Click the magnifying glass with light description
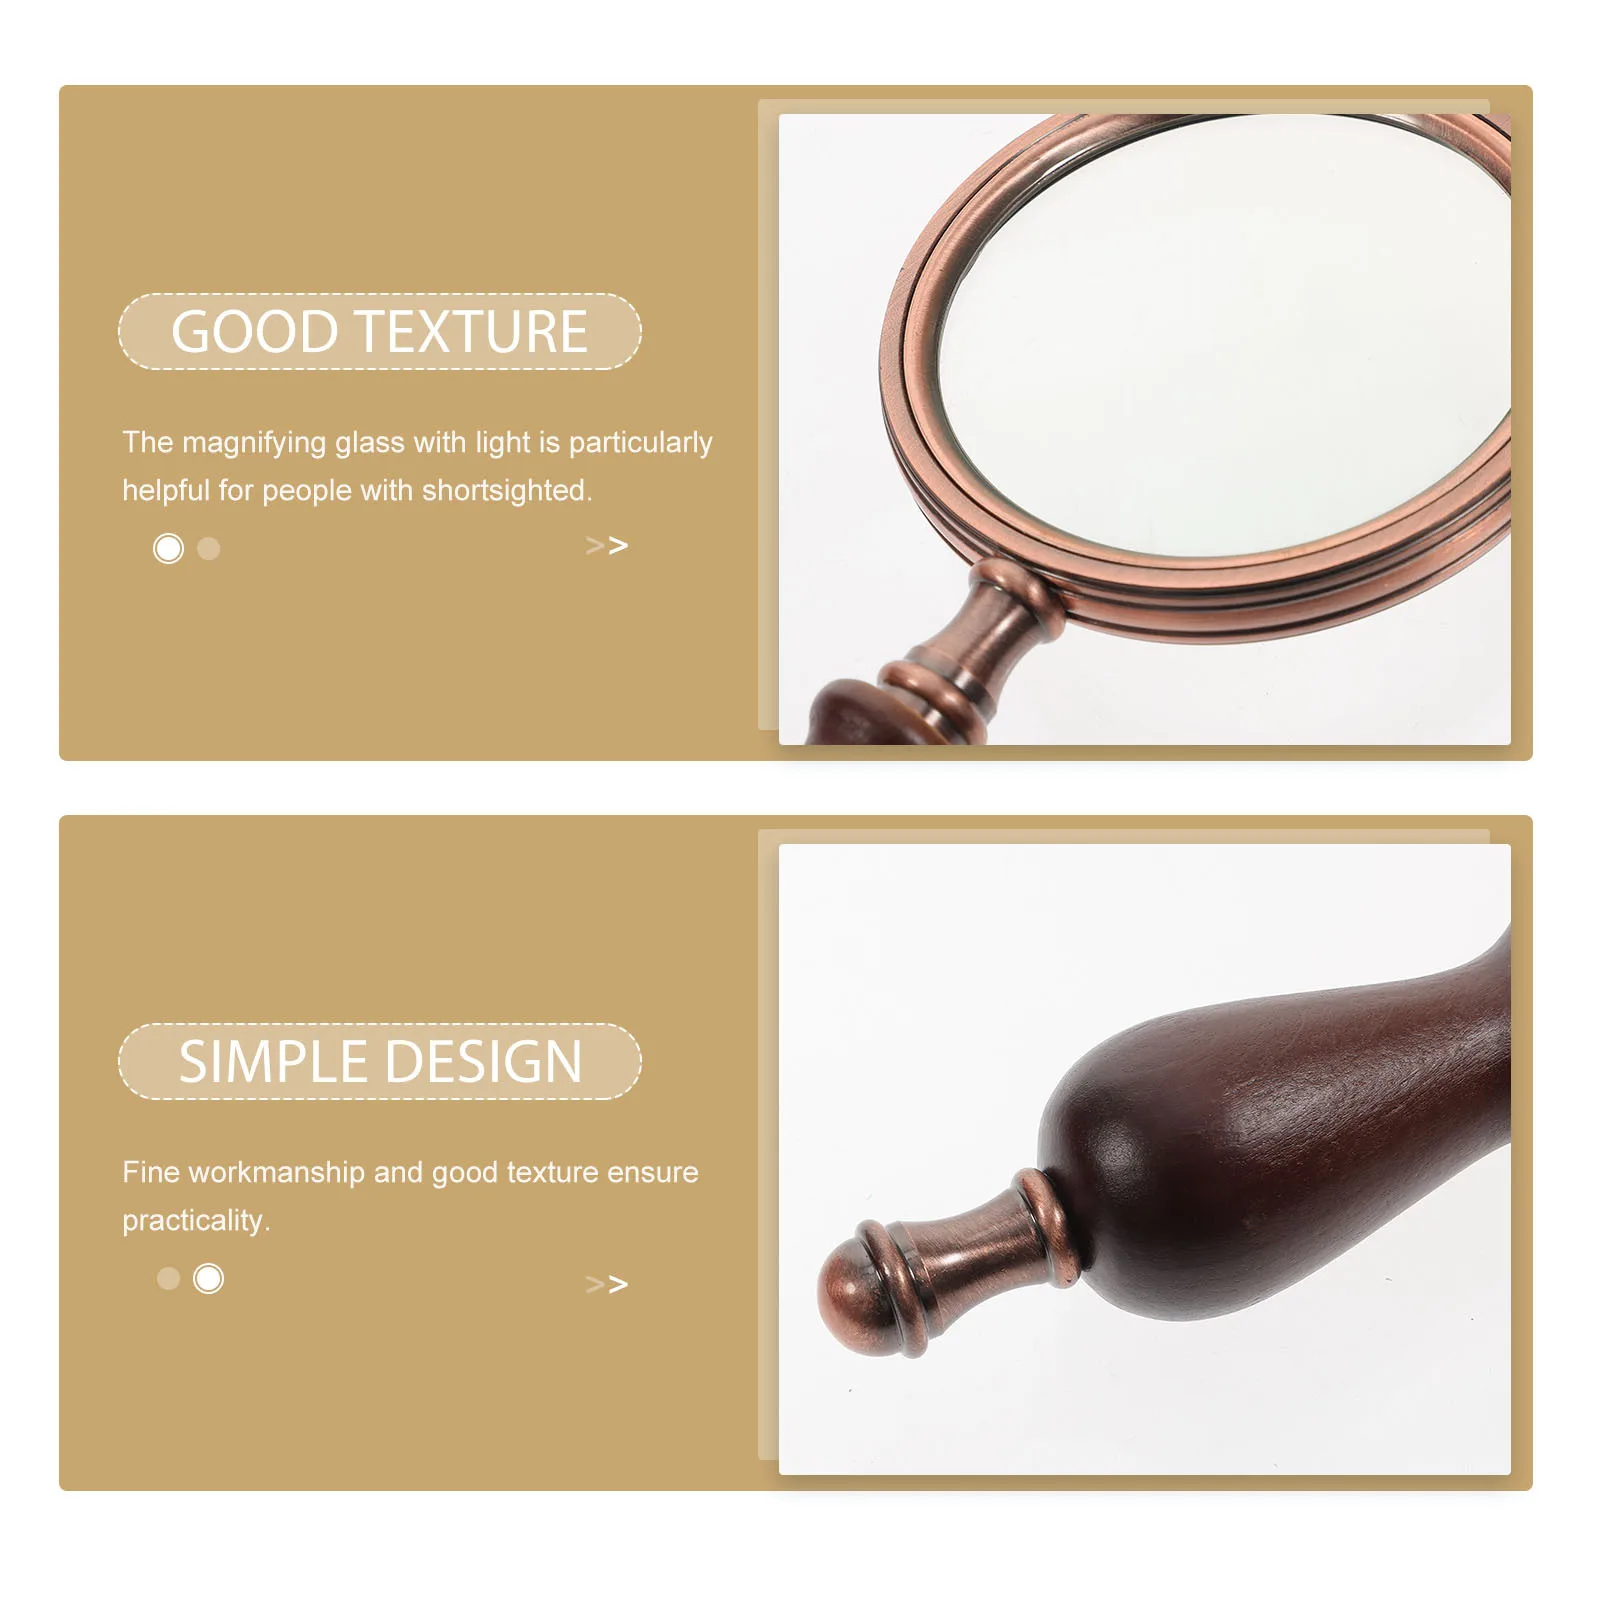Image resolution: width=1600 pixels, height=1600 pixels. coord(417,466)
